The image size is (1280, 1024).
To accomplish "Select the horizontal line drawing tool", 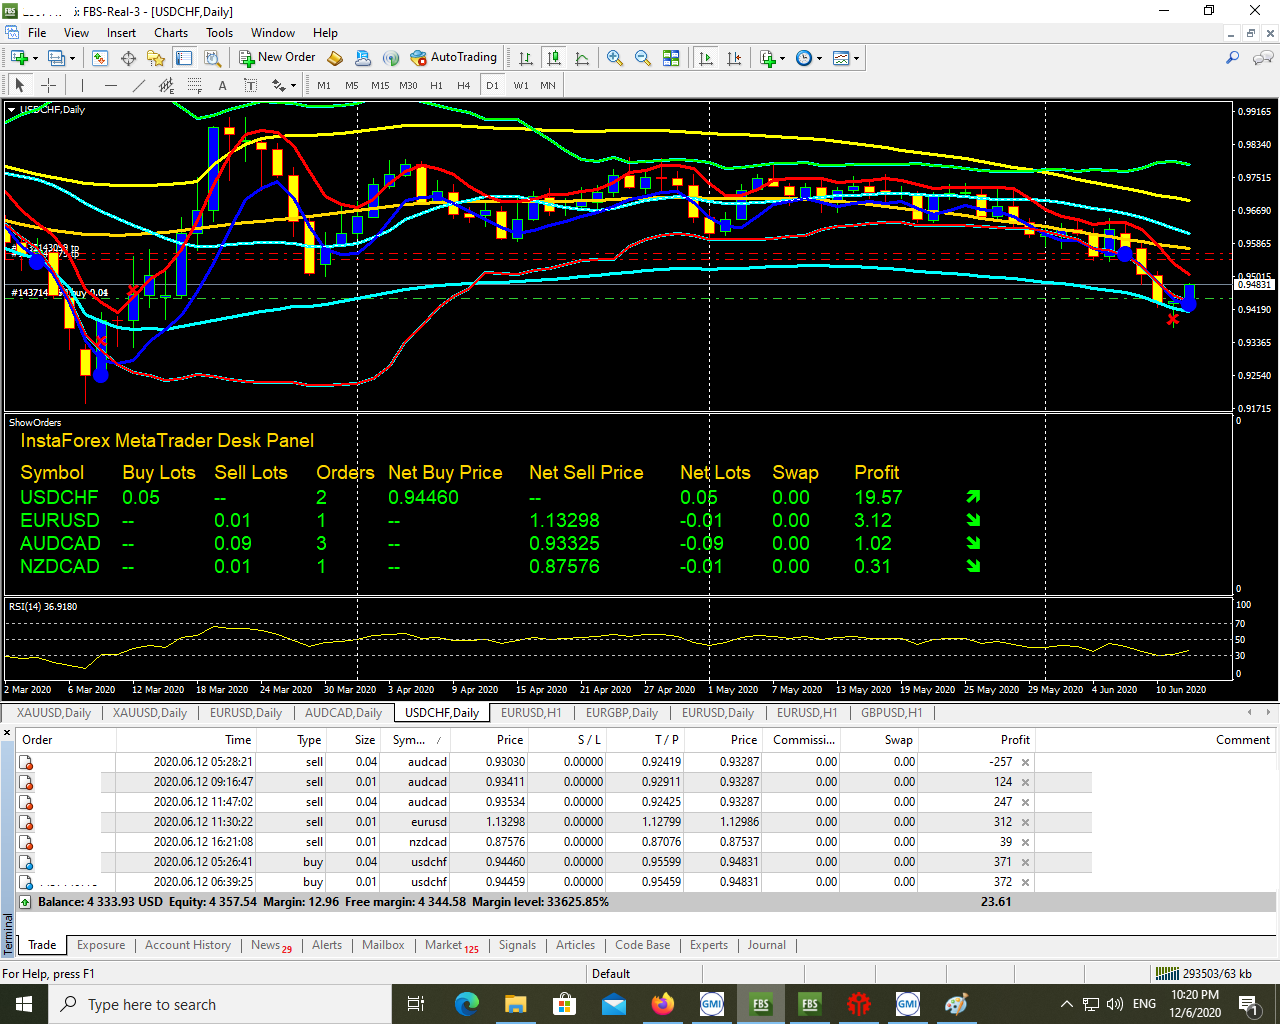I will [110, 85].
